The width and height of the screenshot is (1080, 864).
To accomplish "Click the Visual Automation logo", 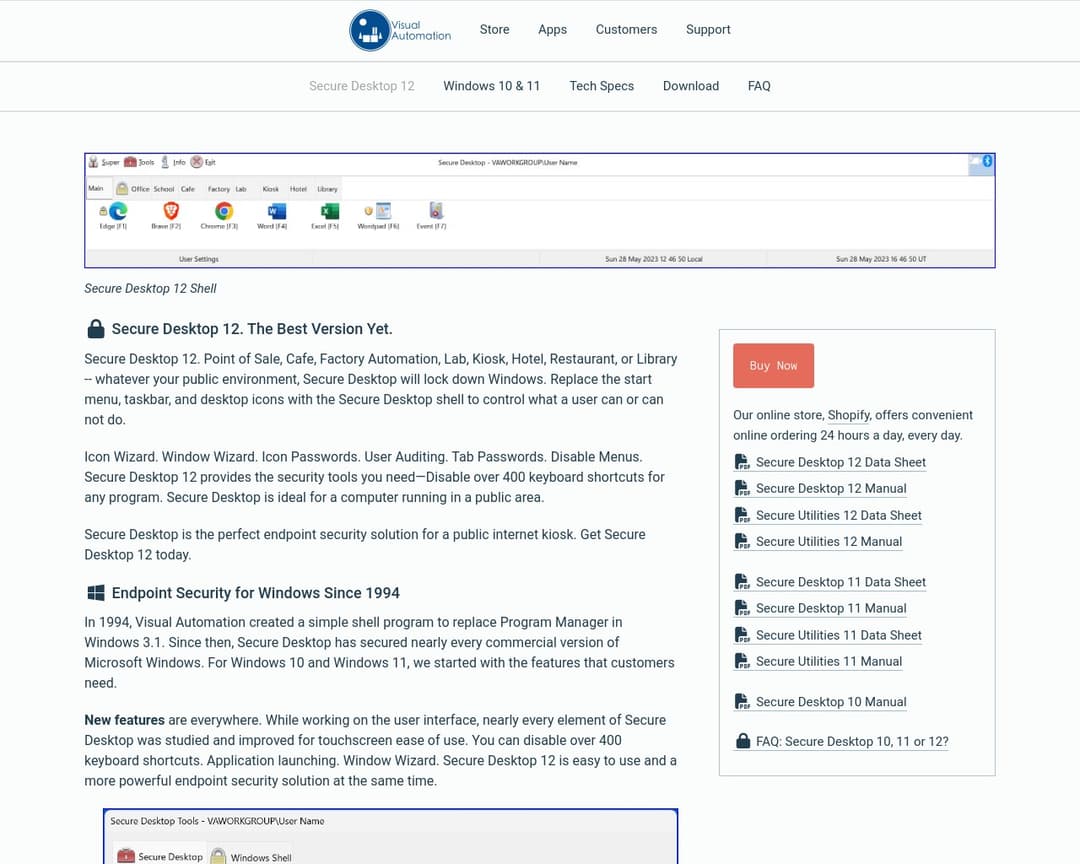I will [399, 30].
